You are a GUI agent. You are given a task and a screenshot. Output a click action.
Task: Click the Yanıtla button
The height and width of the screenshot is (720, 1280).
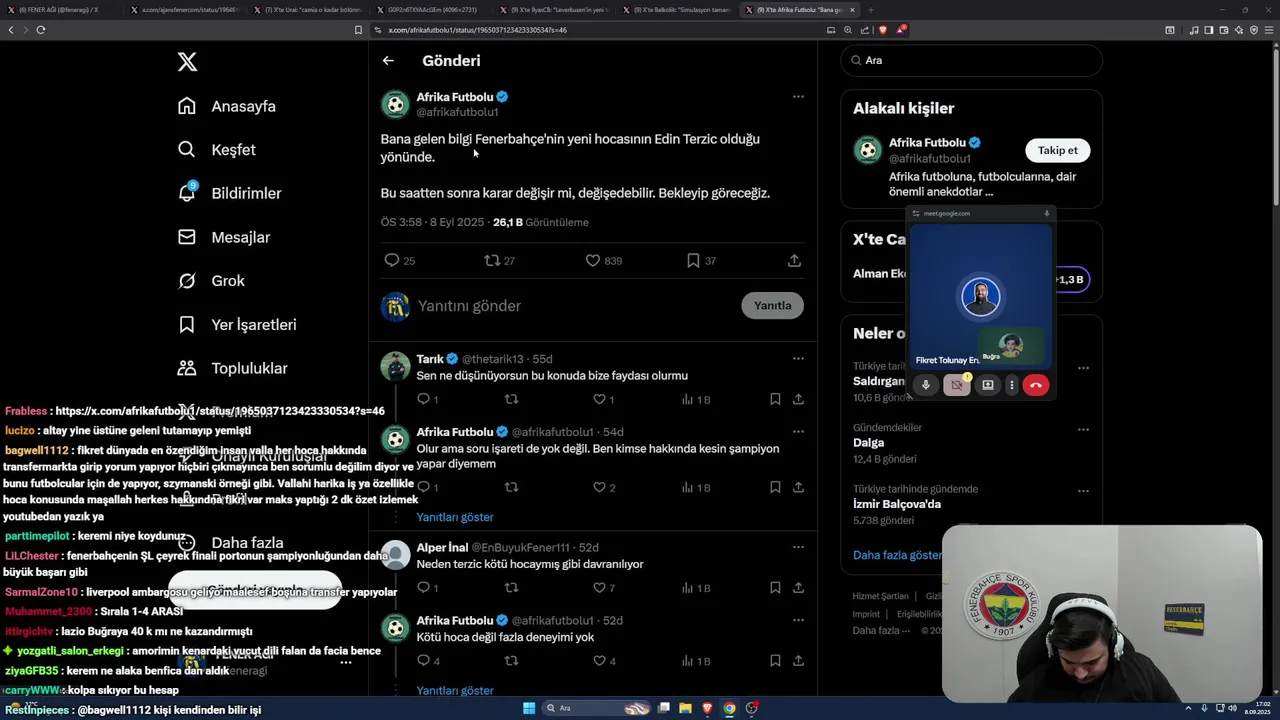pyautogui.click(x=772, y=306)
